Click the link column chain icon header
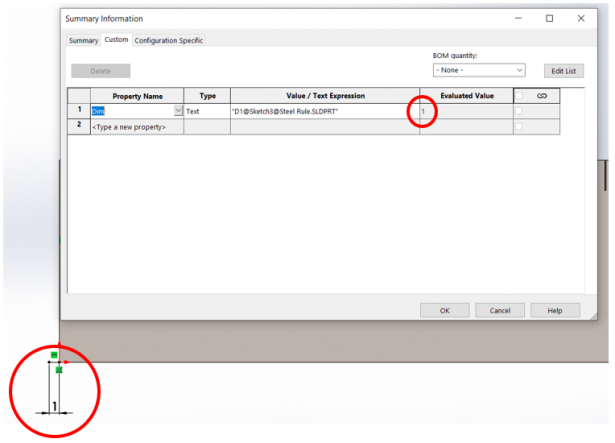615x443 pixels. pos(542,96)
